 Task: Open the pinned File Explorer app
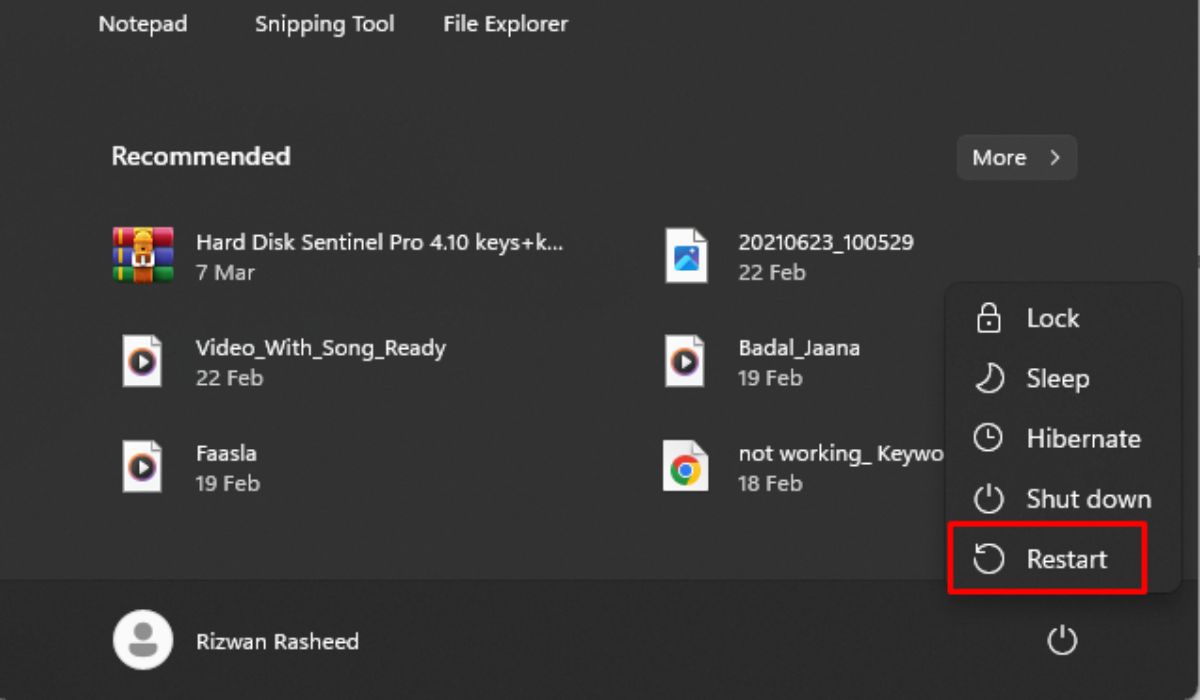(505, 24)
